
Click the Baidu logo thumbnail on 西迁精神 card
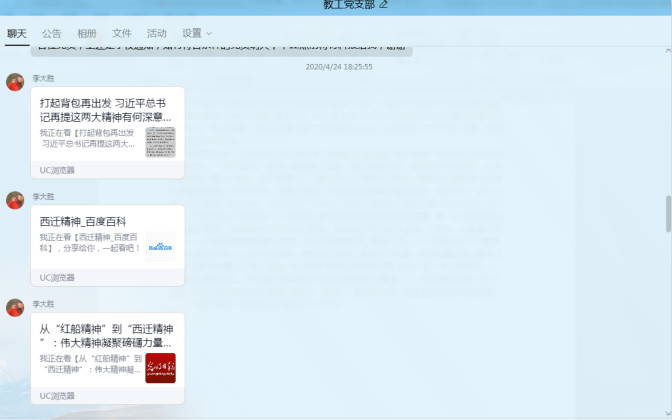[160, 246]
